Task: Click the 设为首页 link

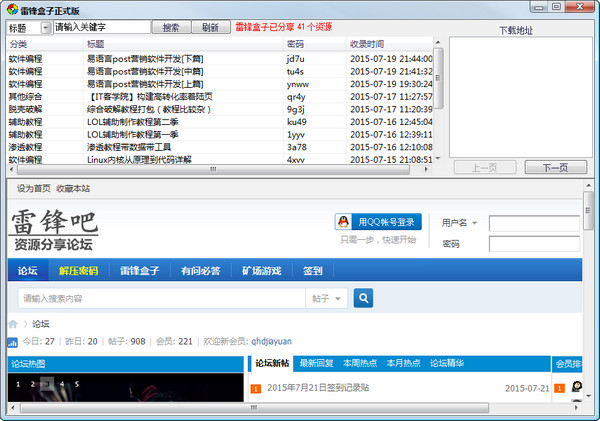Action: (x=34, y=188)
